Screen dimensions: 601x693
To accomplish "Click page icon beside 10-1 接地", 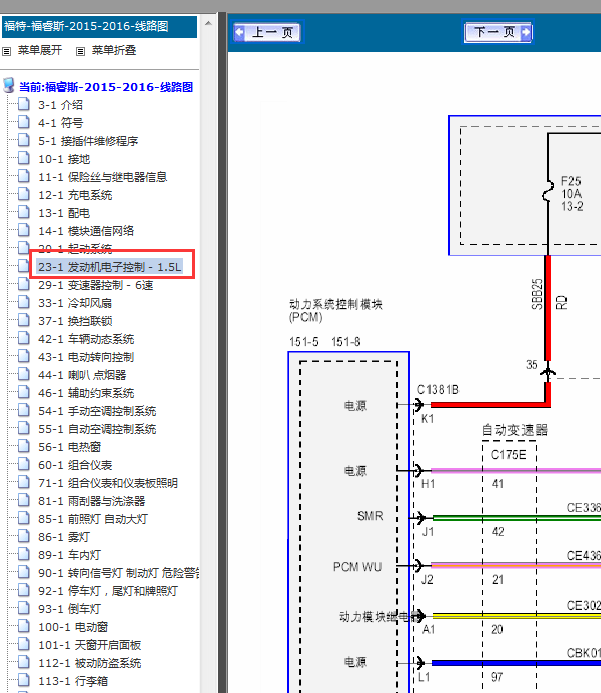I will click(x=24, y=158).
